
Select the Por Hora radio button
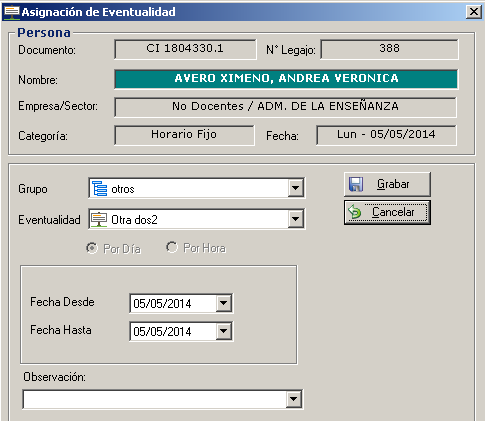tap(172, 247)
